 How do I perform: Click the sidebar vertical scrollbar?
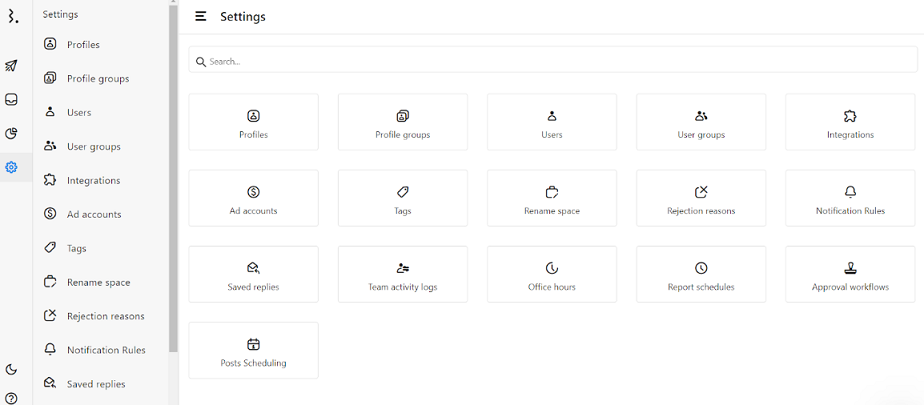click(x=173, y=177)
